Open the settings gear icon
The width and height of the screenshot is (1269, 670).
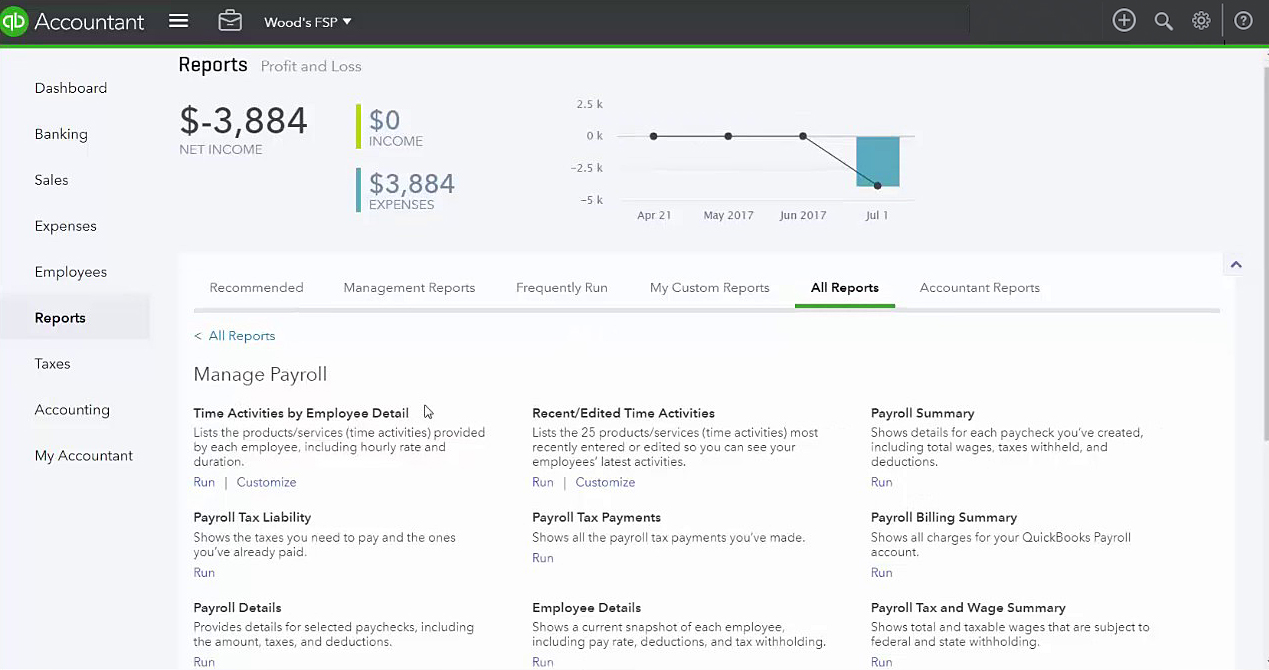(1201, 21)
